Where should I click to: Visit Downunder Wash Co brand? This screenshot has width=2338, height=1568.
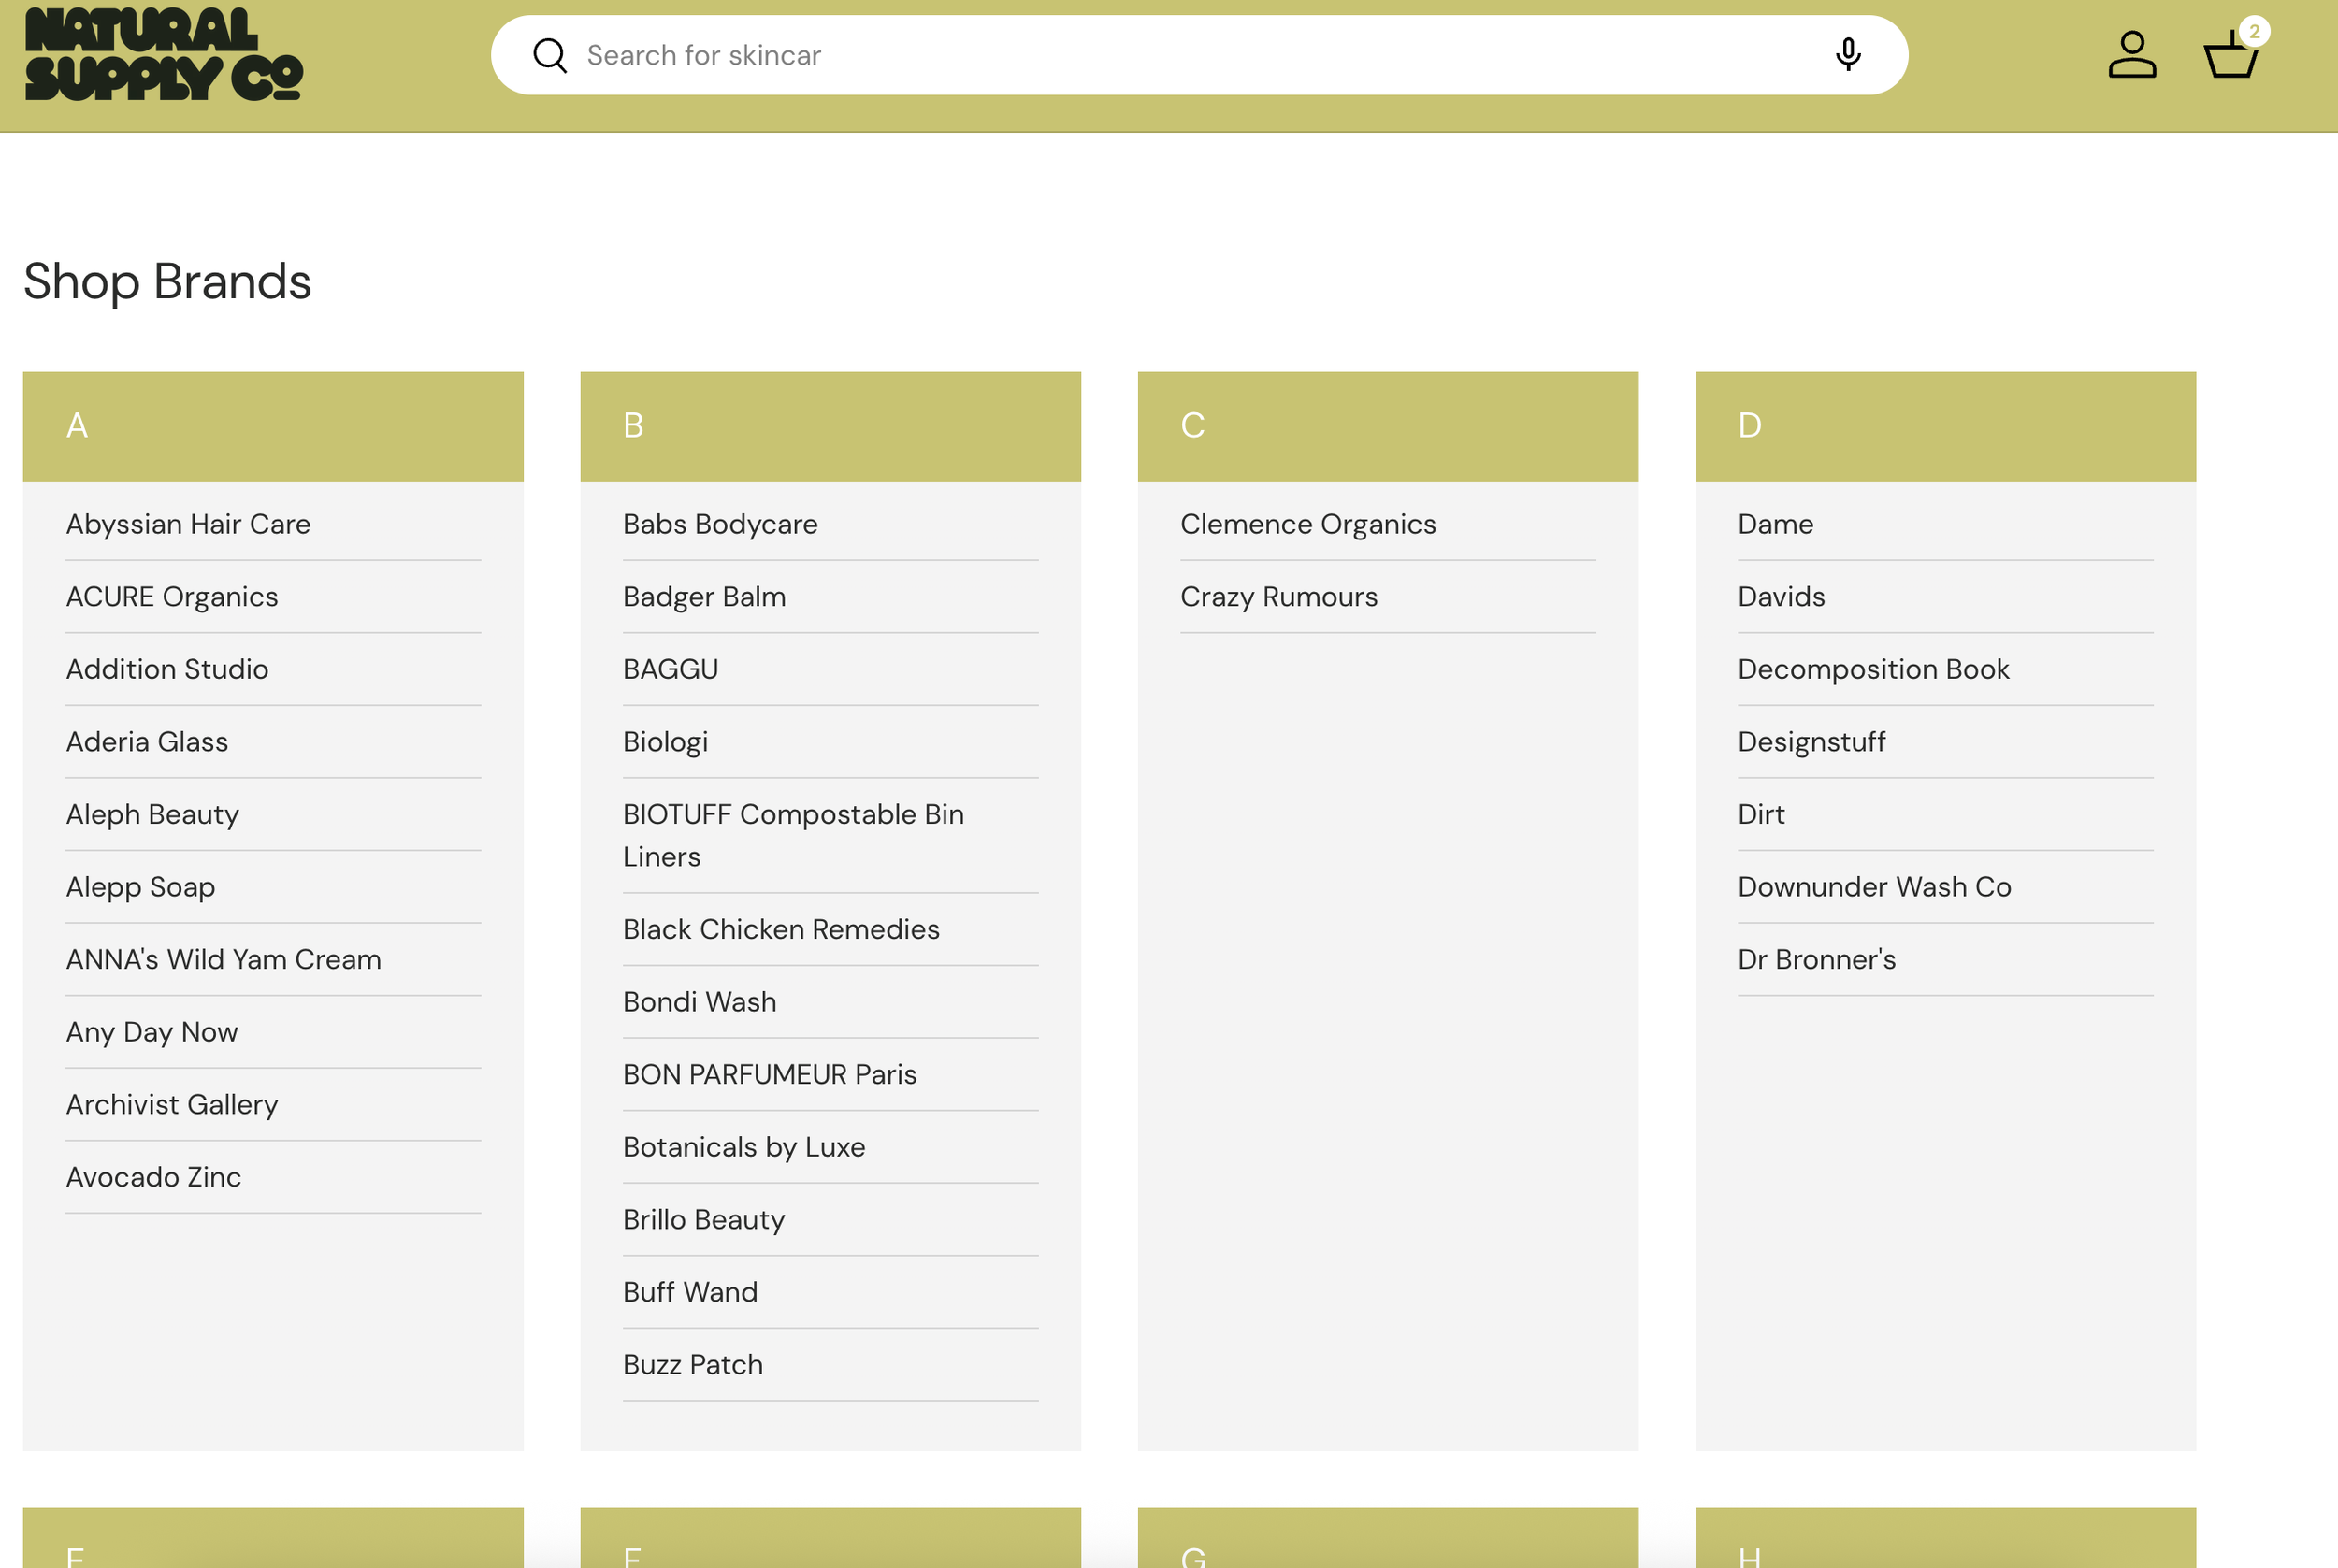click(1874, 887)
